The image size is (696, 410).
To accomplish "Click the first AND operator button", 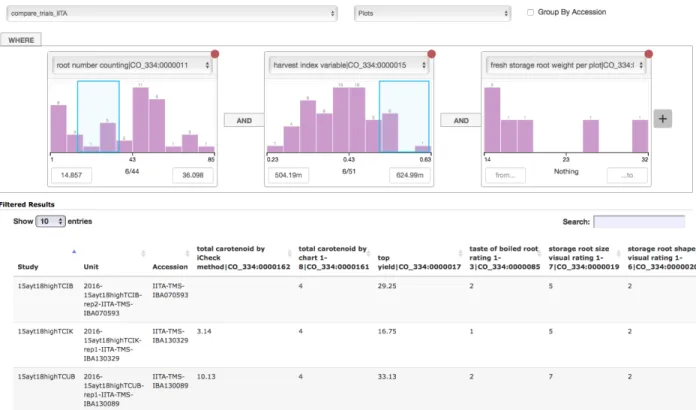I will click(244, 120).
